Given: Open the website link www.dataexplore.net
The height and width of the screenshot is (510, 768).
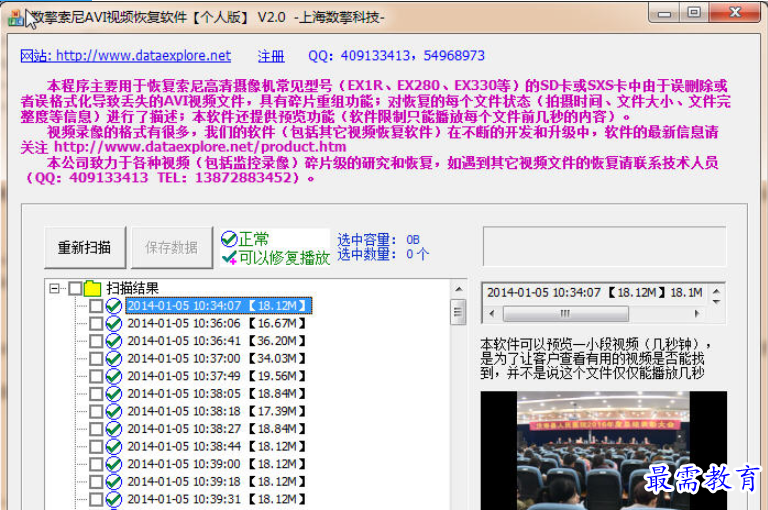Looking at the screenshot, I should [125, 56].
